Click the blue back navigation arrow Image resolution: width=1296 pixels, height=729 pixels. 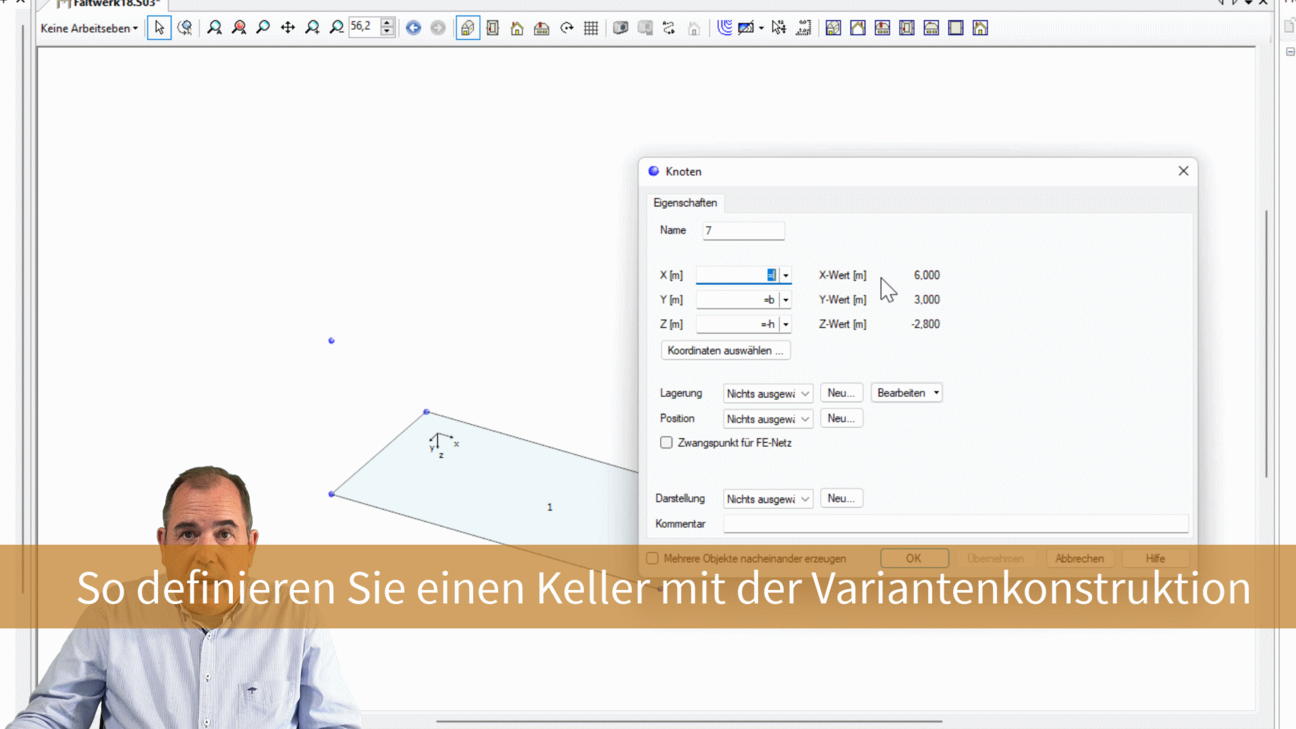pos(413,28)
